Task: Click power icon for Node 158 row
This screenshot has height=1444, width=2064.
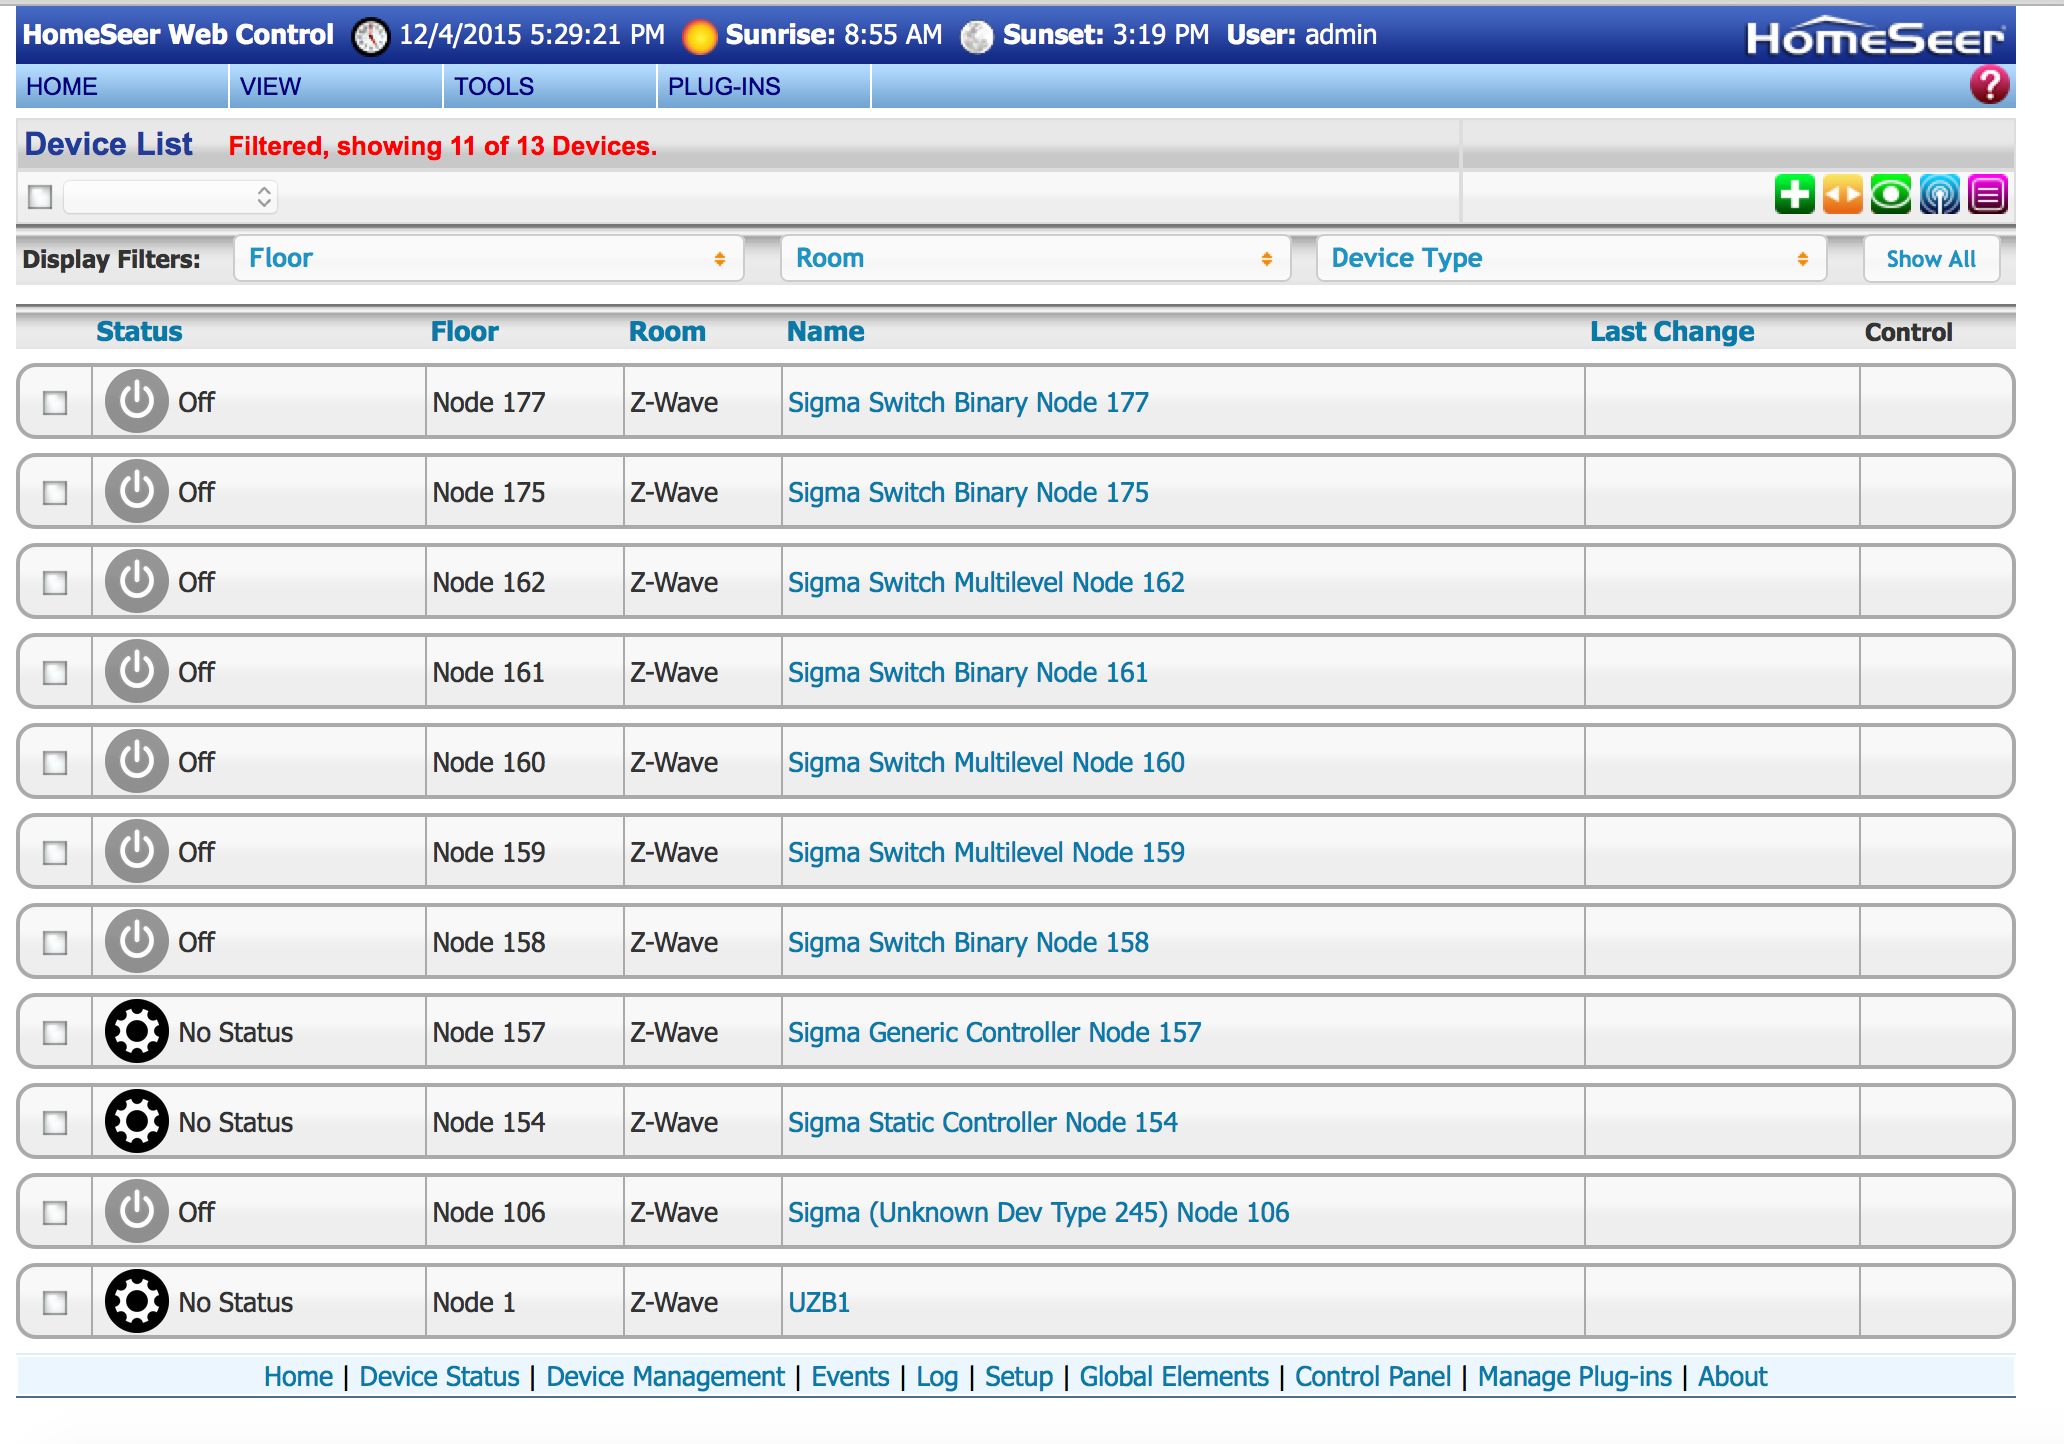Action: click(x=137, y=941)
